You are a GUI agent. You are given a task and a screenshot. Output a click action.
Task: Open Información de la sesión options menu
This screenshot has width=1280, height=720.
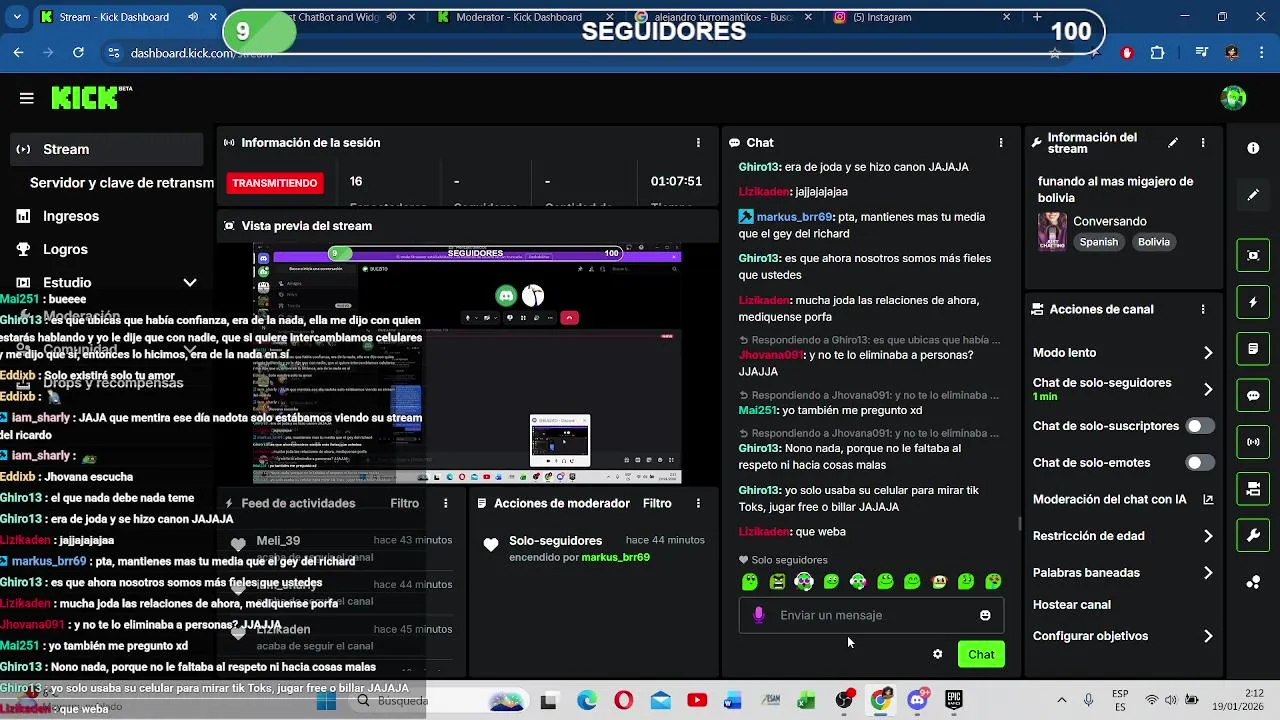point(698,143)
